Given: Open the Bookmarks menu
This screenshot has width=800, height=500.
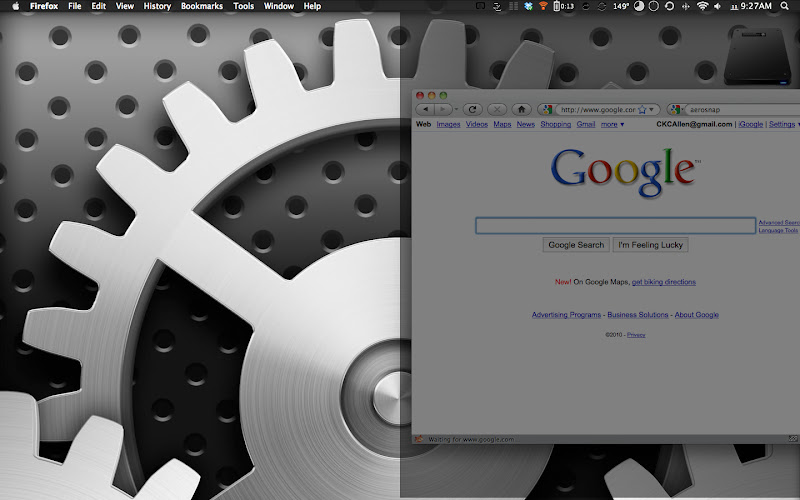Looking at the screenshot, I should [202, 6].
